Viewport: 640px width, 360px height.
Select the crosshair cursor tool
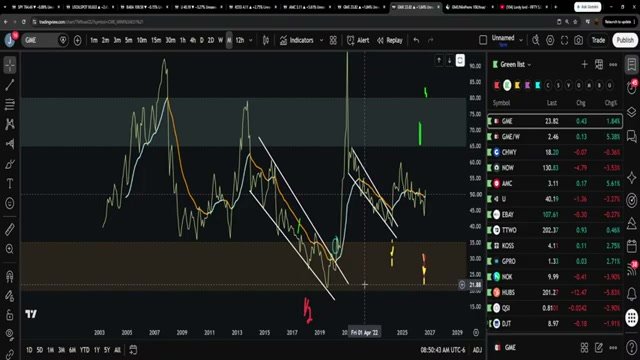point(10,65)
